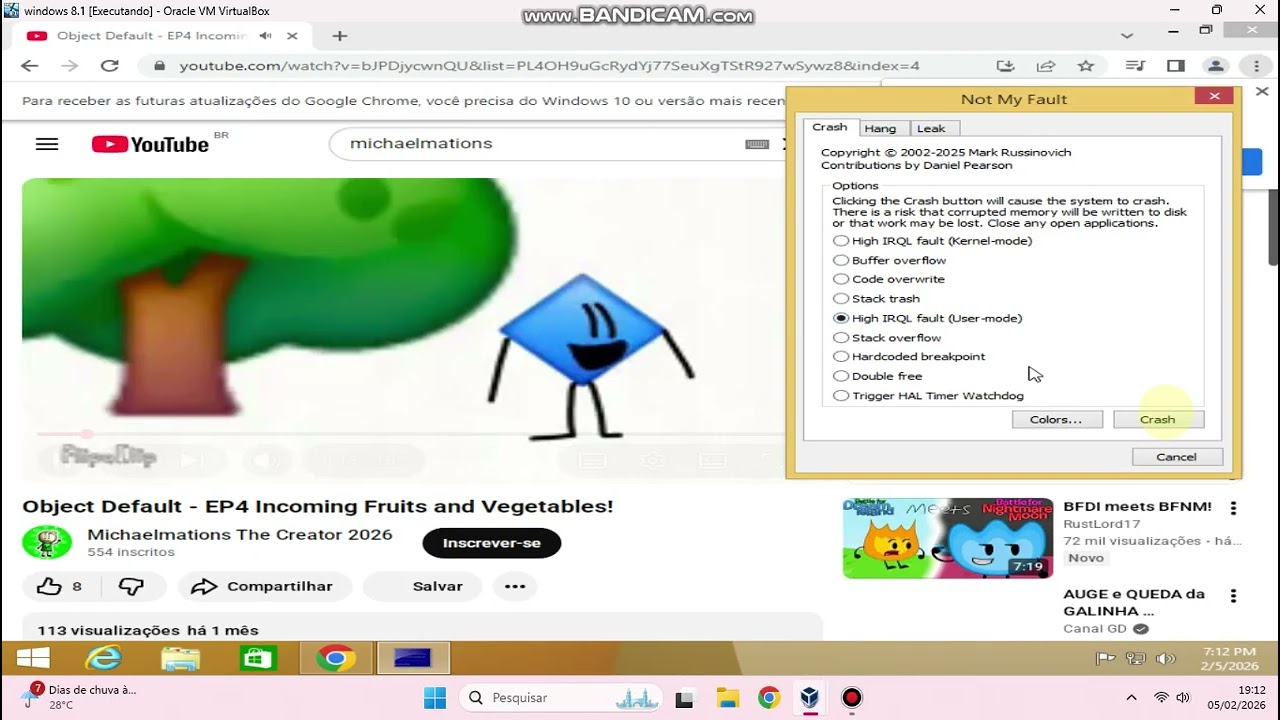Open Windows Store in VM taskbar
Image resolution: width=1280 pixels, height=720 pixels.
pyautogui.click(x=258, y=658)
